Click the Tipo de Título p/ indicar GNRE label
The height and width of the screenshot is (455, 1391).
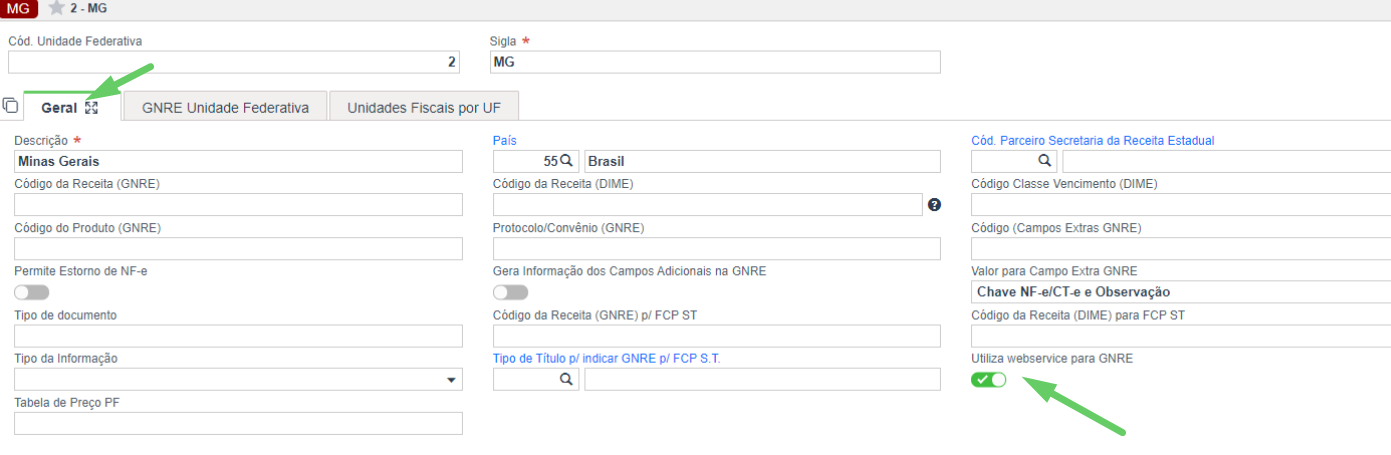[x=606, y=358]
